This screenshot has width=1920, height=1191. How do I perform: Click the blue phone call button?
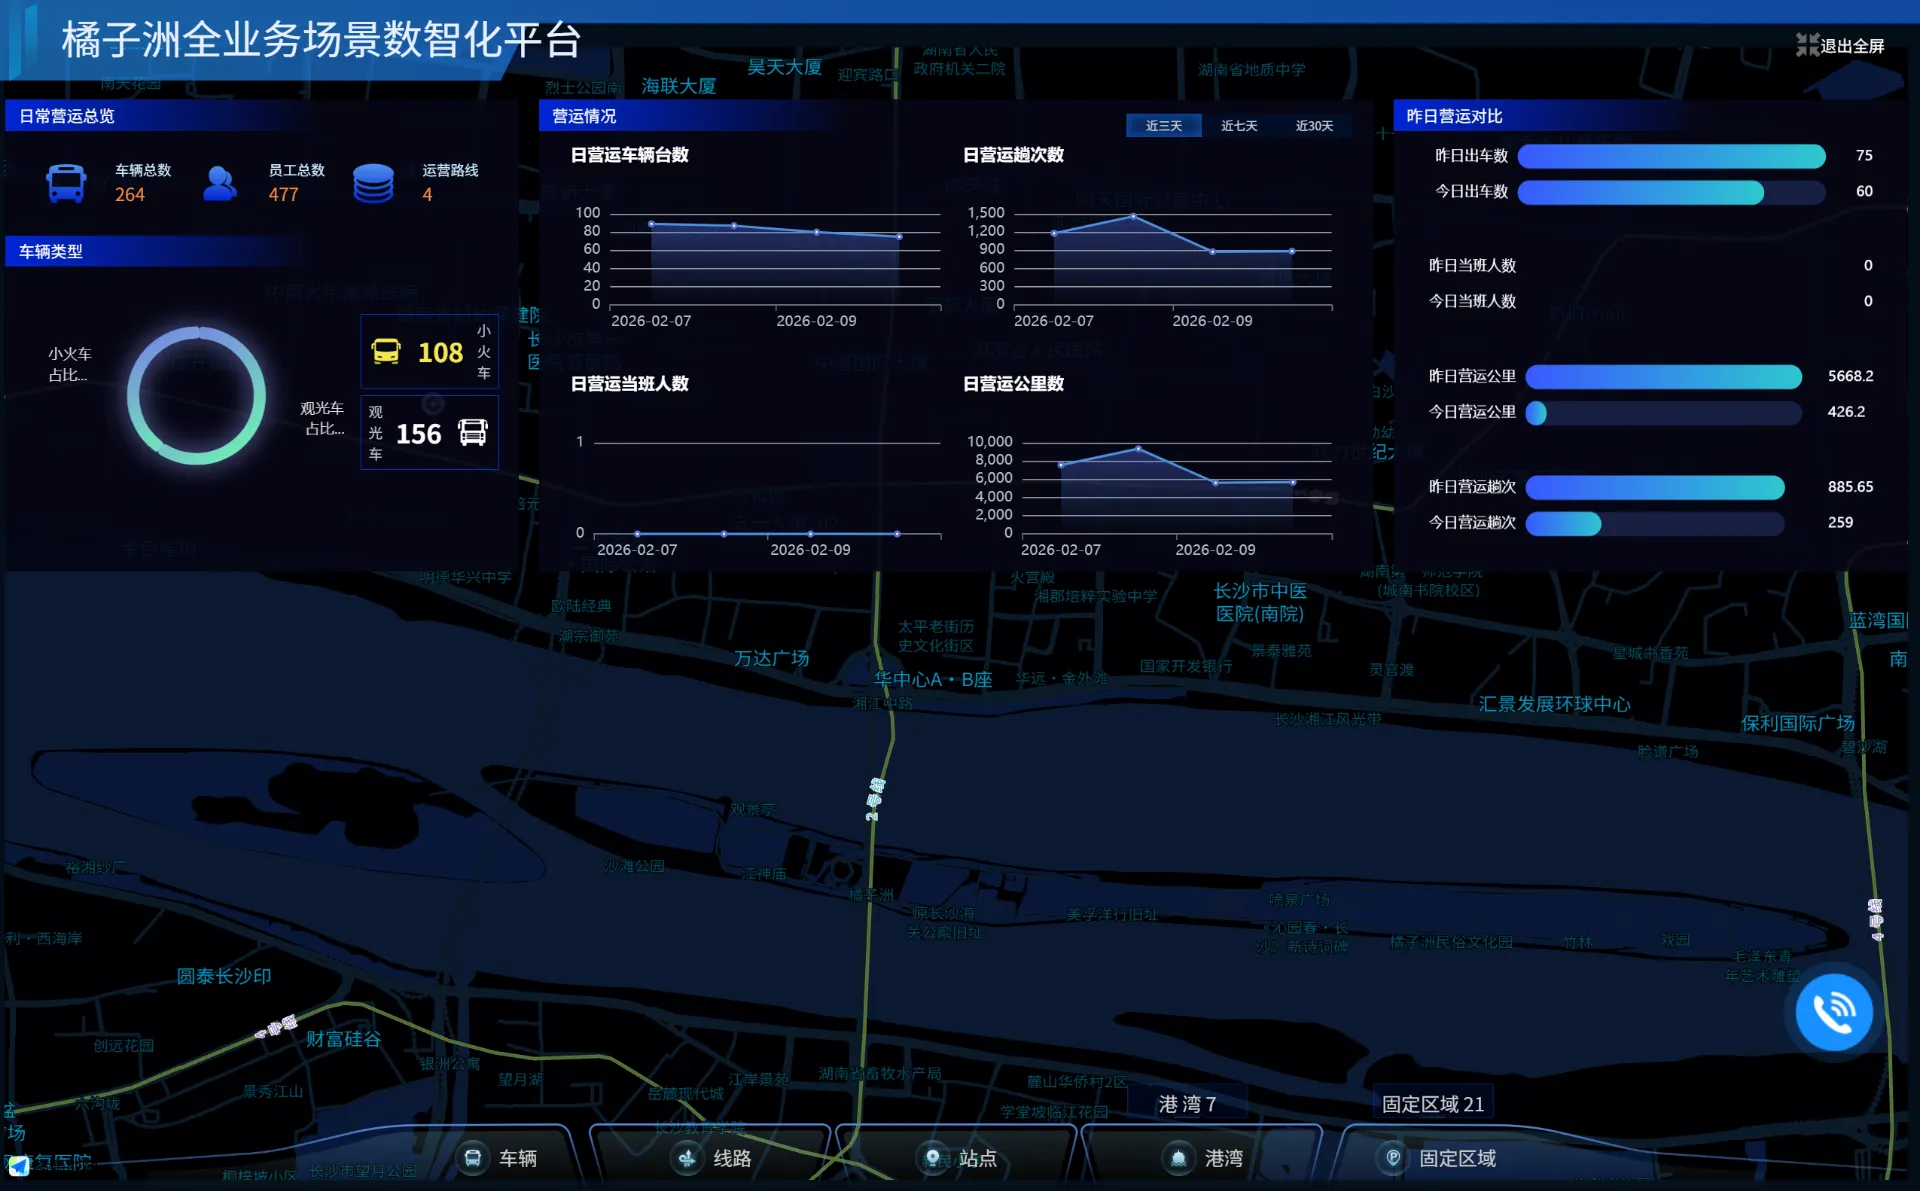[1833, 1012]
